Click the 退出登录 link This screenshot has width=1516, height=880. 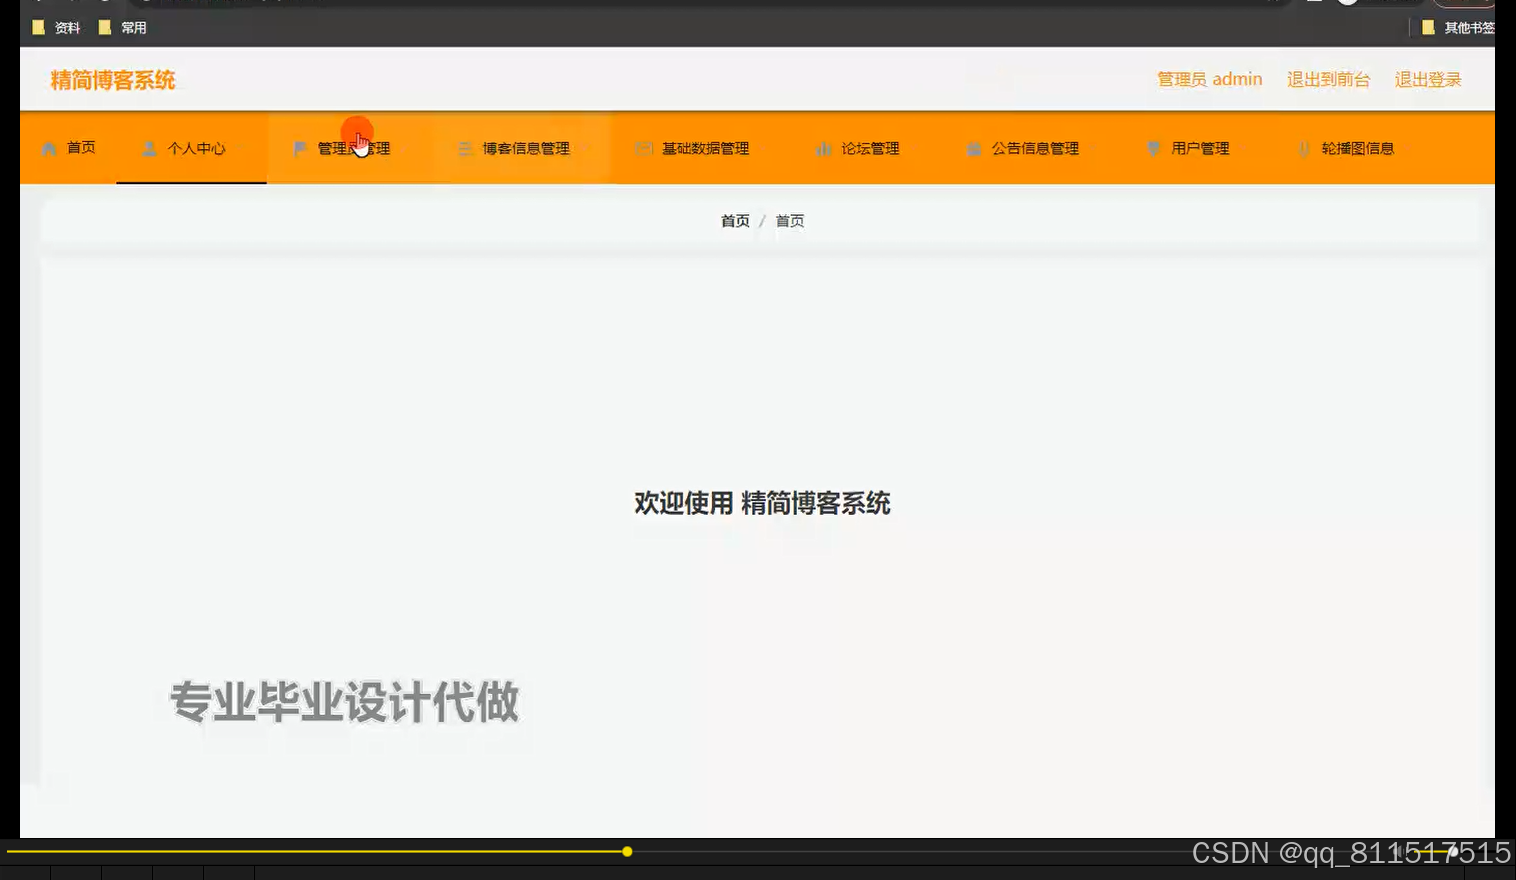tap(1428, 79)
